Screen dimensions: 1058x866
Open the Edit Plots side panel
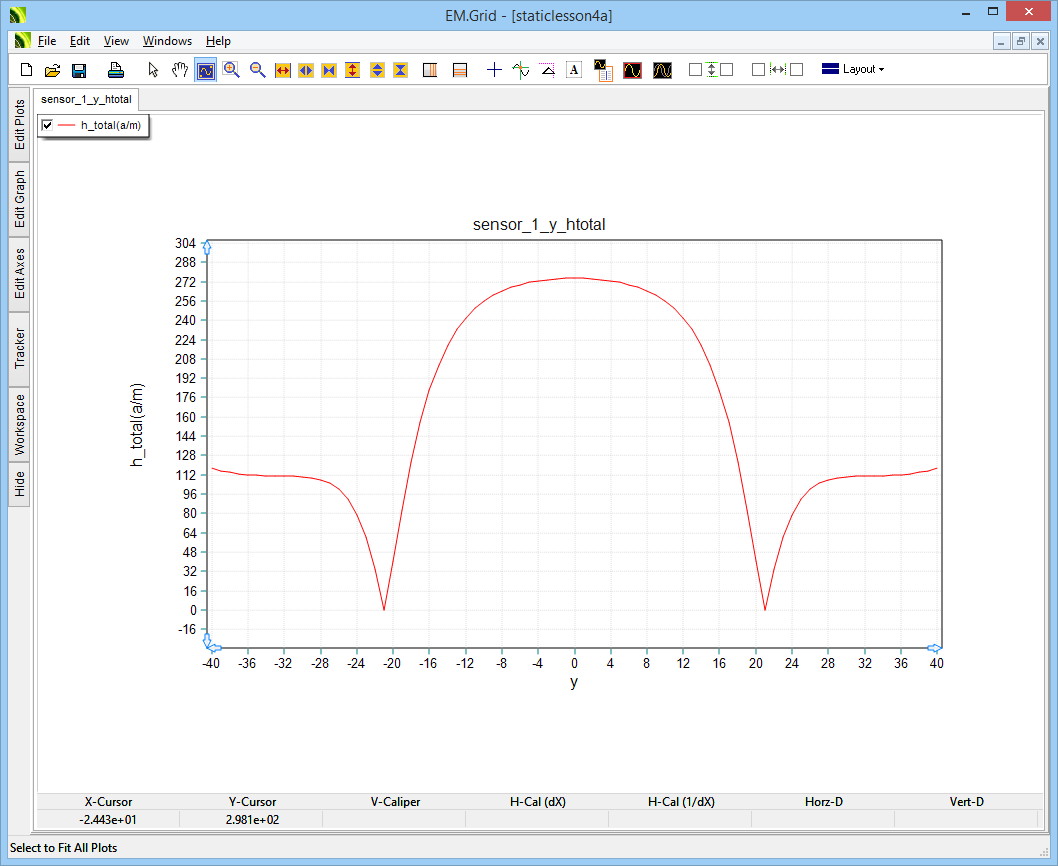20,124
